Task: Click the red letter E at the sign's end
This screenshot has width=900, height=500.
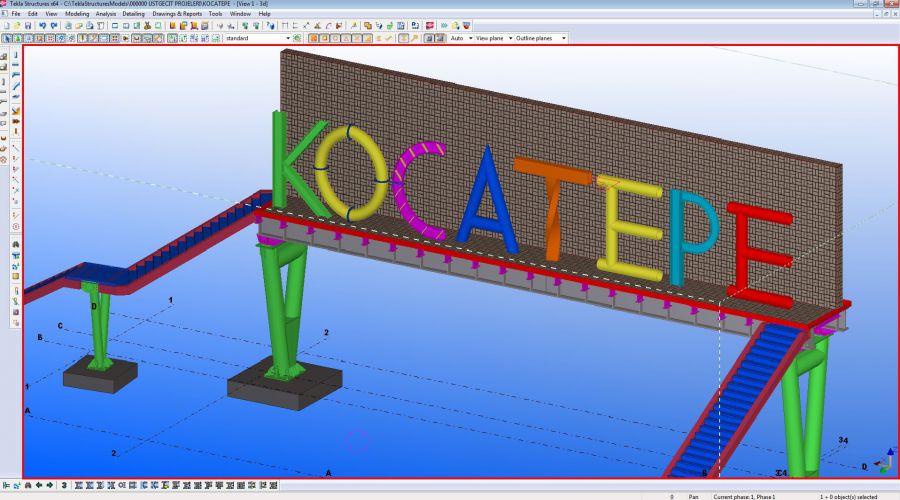Action: click(x=761, y=255)
